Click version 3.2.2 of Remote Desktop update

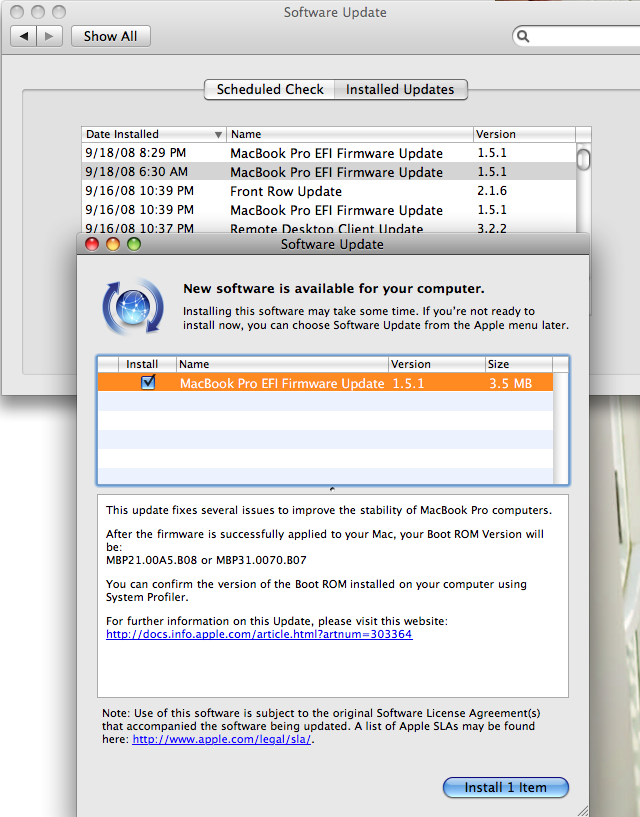click(x=492, y=228)
